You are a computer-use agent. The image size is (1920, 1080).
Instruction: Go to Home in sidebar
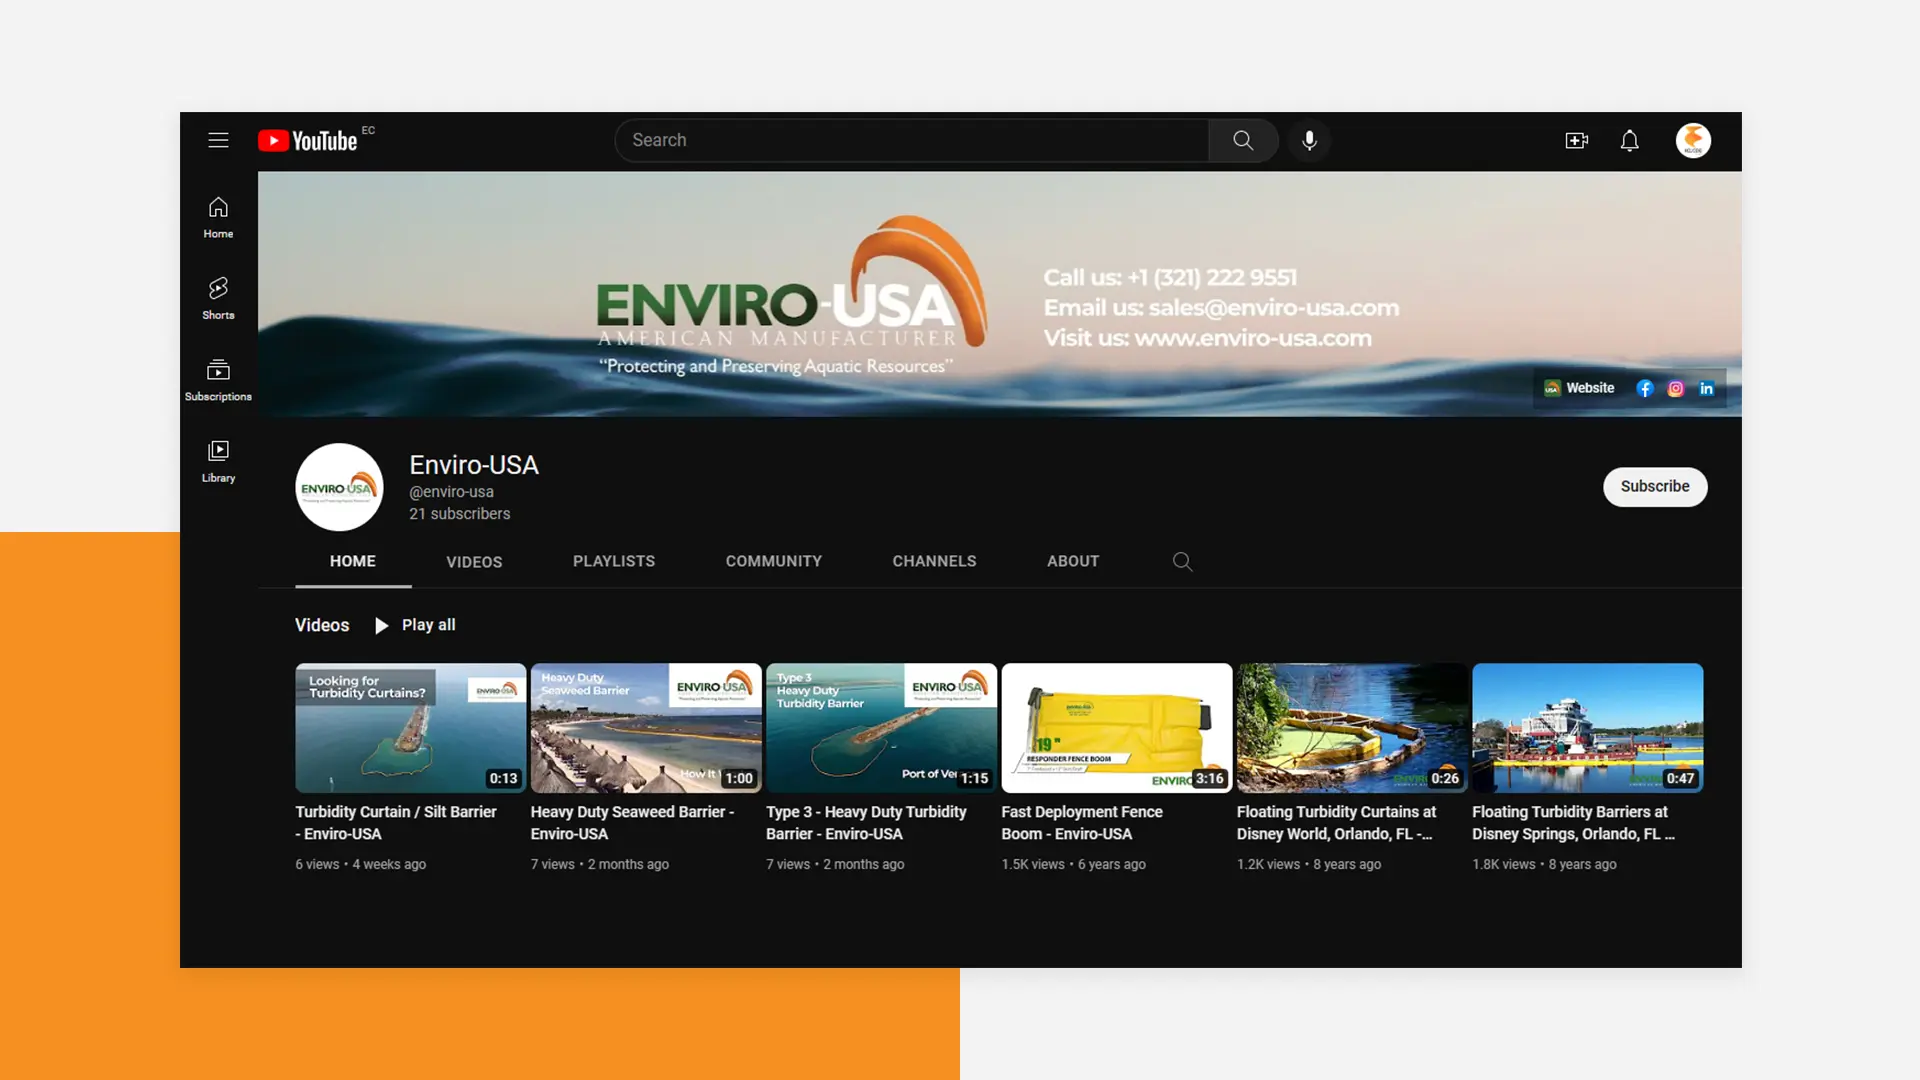click(x=218, y=218)
